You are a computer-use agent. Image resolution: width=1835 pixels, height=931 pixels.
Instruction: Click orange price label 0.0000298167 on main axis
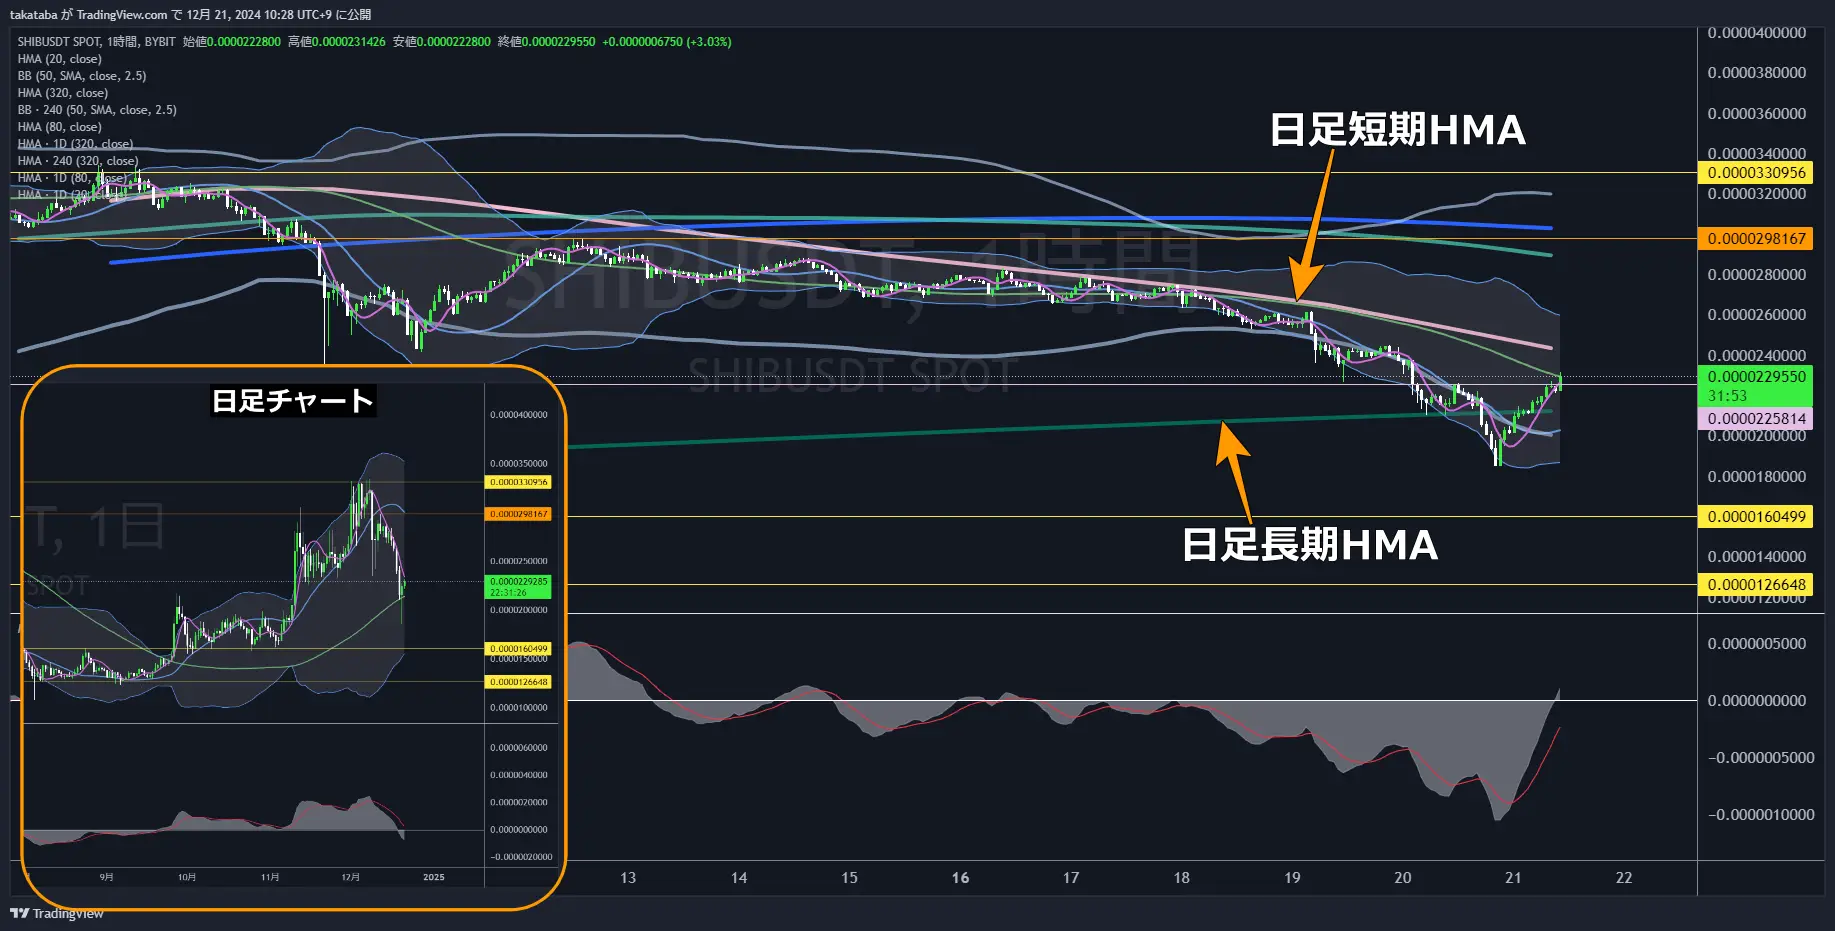[1756, 239]
